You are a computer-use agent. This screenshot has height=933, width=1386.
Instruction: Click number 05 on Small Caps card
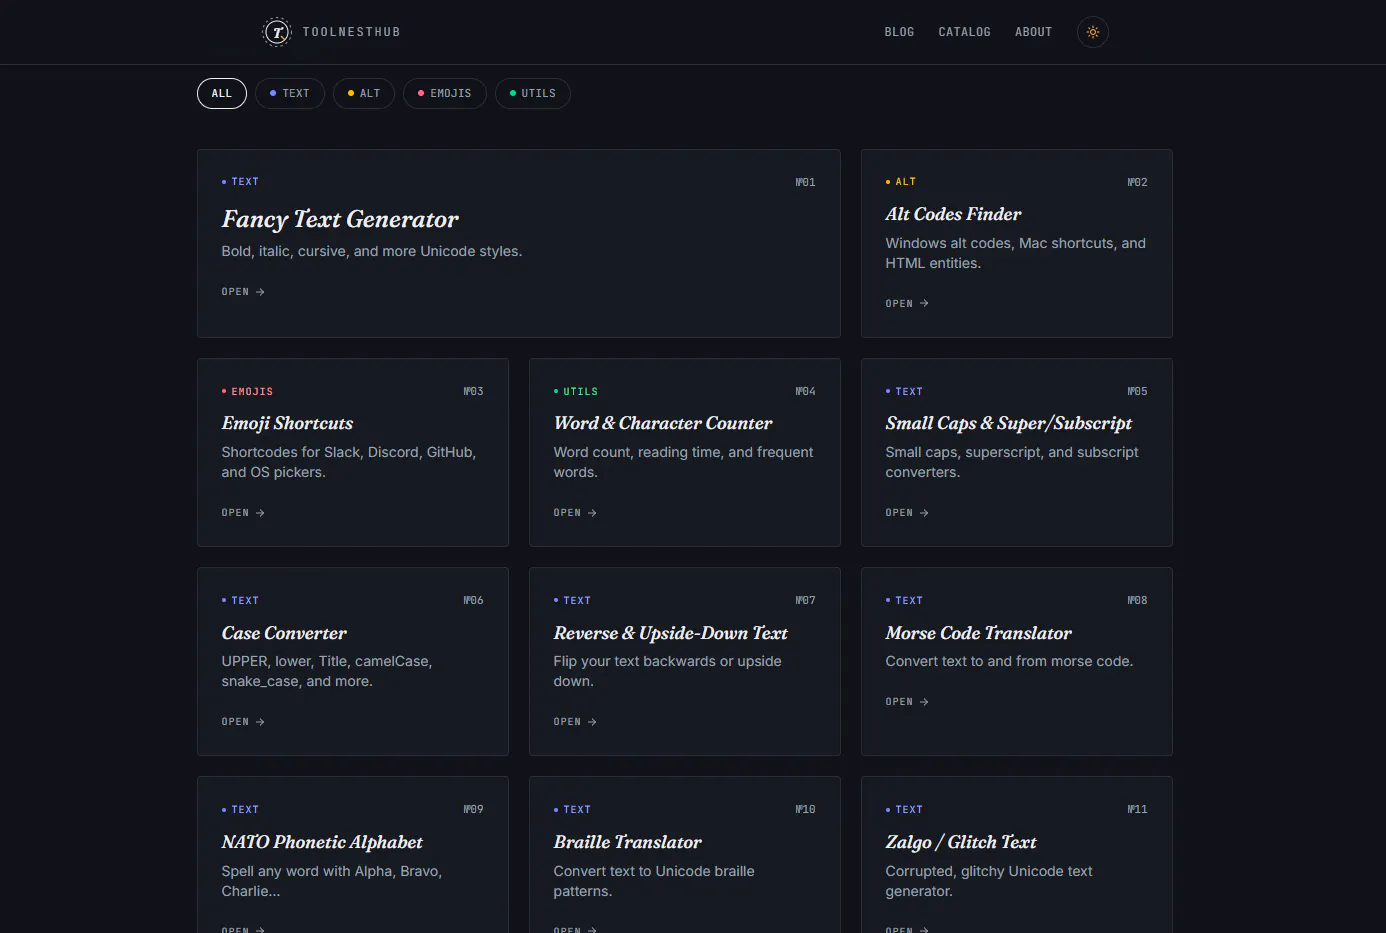[1138, 392]
